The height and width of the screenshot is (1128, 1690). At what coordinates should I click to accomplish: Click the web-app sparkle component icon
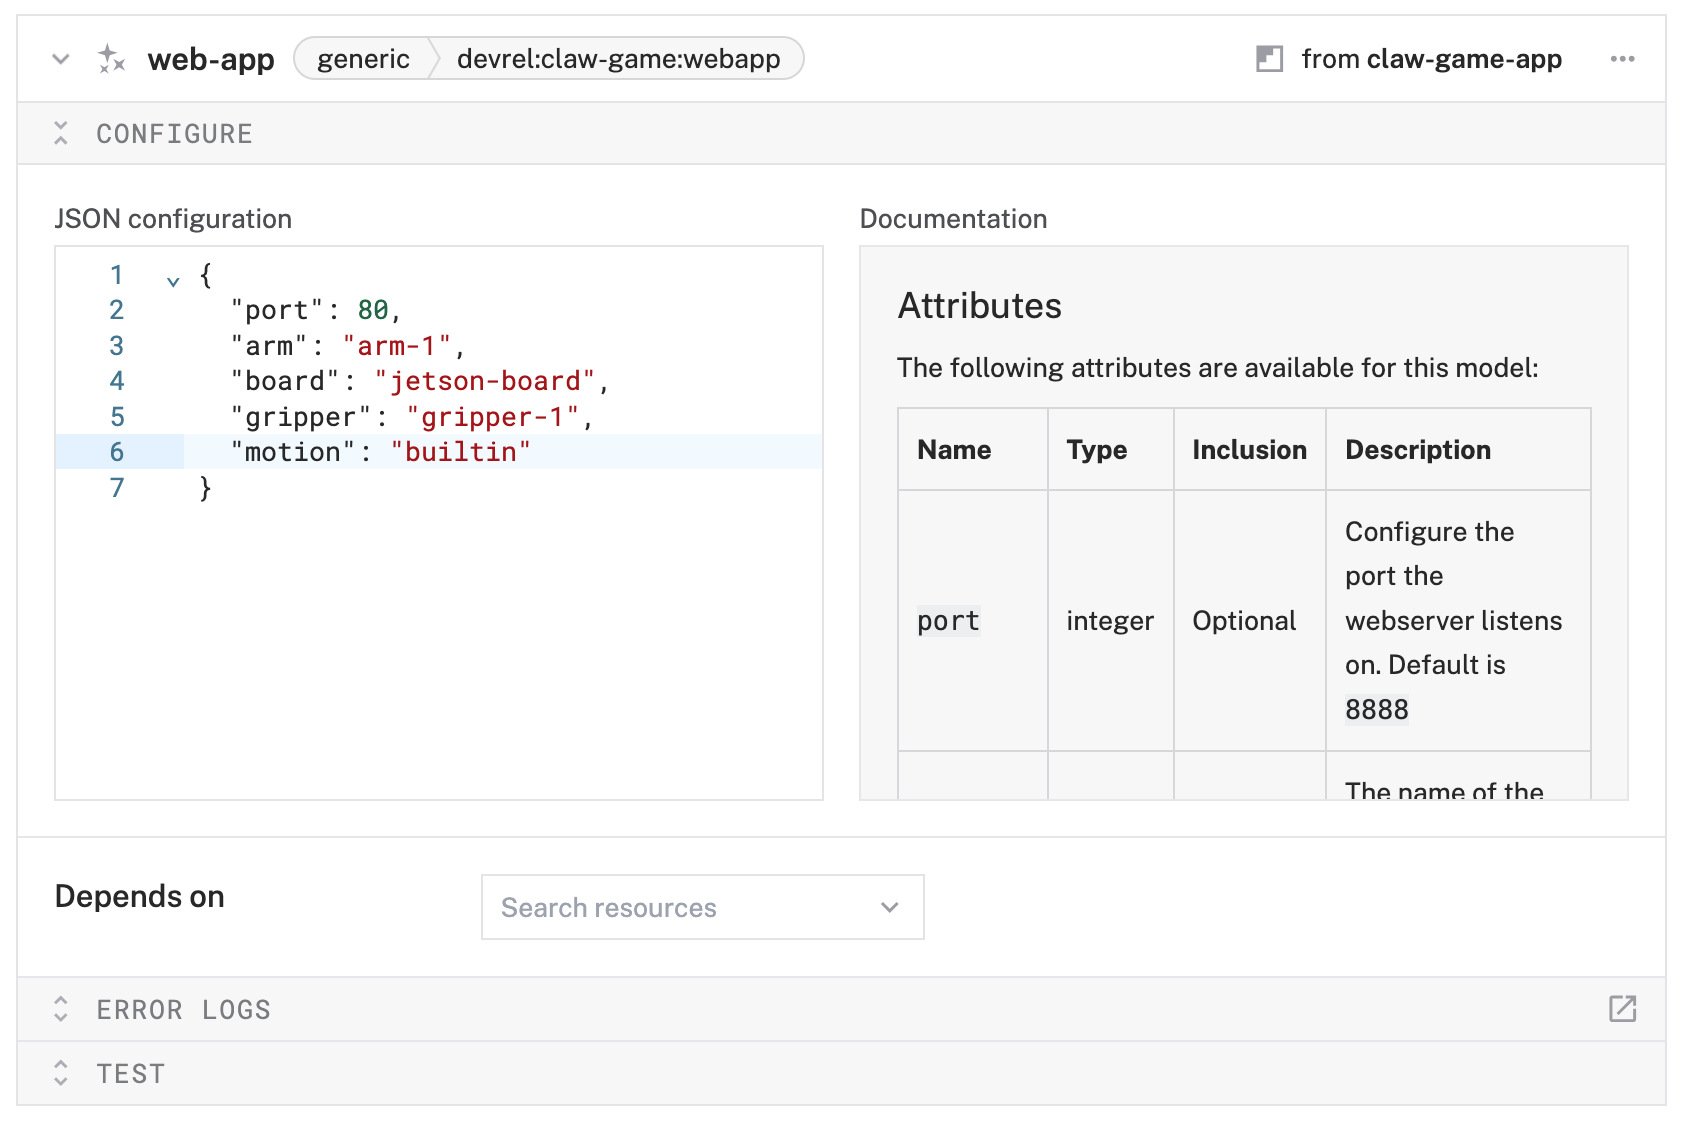(x=111, y=59)
